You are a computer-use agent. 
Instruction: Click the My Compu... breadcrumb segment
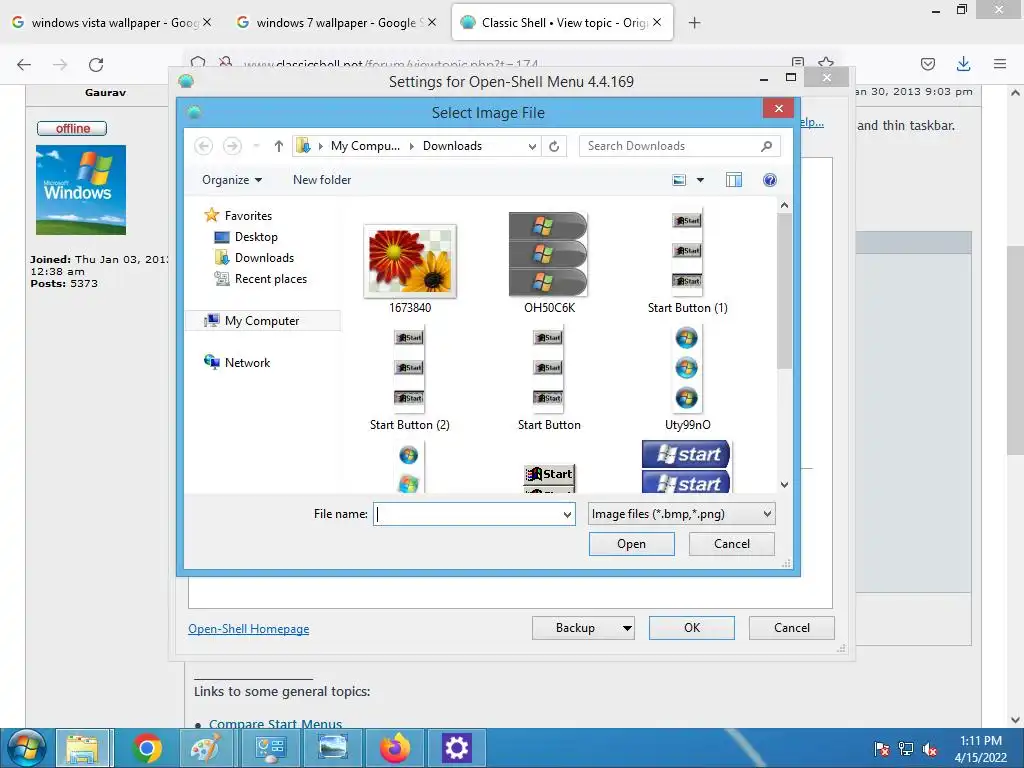pyautogui.click(x=365, y=146)
